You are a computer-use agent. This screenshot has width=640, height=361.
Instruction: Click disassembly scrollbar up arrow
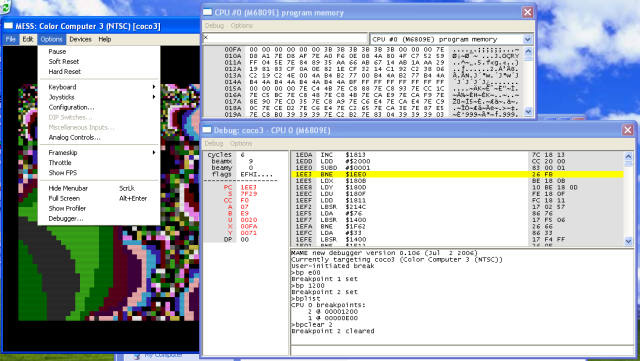(628, 156)
